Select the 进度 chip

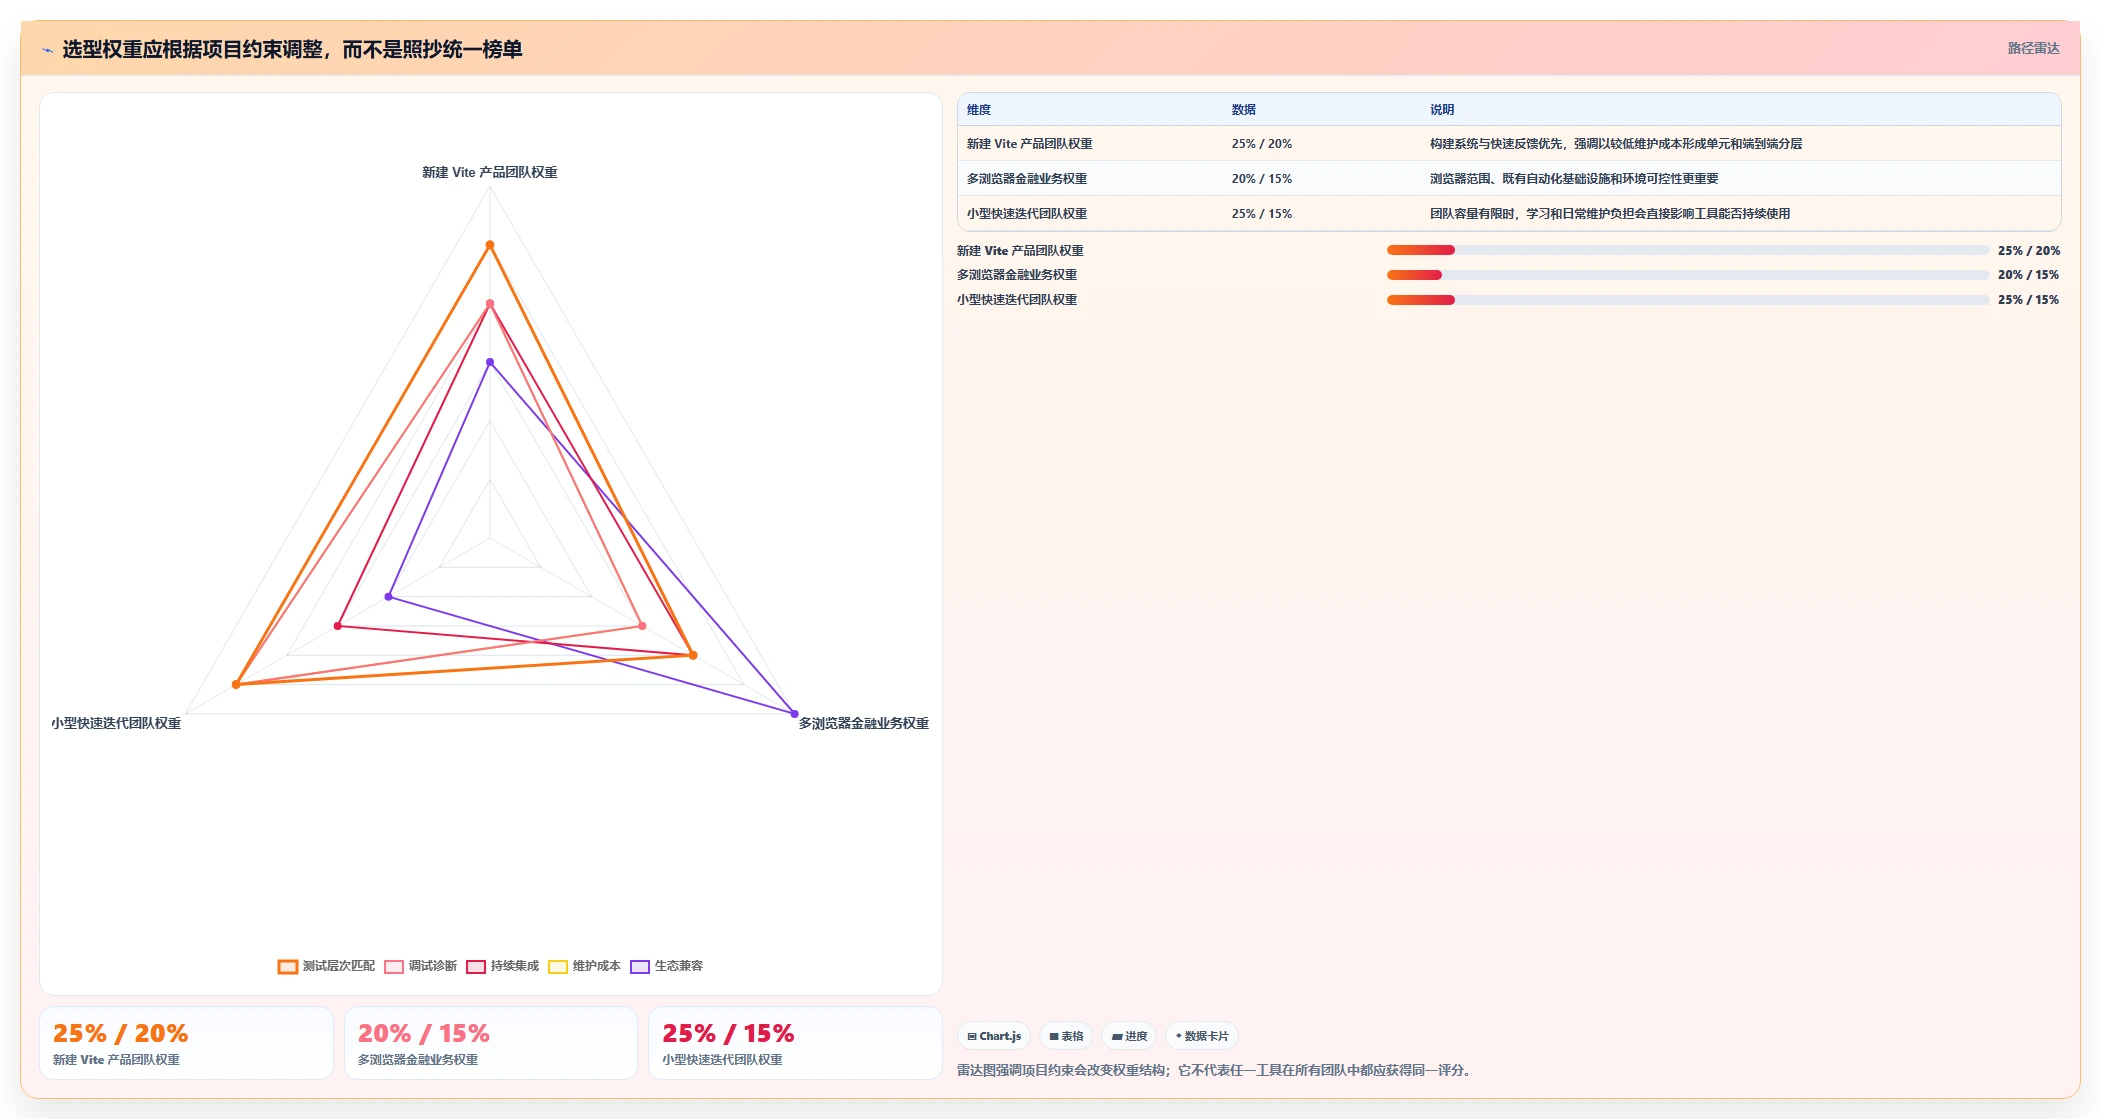coord(1129,1036)
